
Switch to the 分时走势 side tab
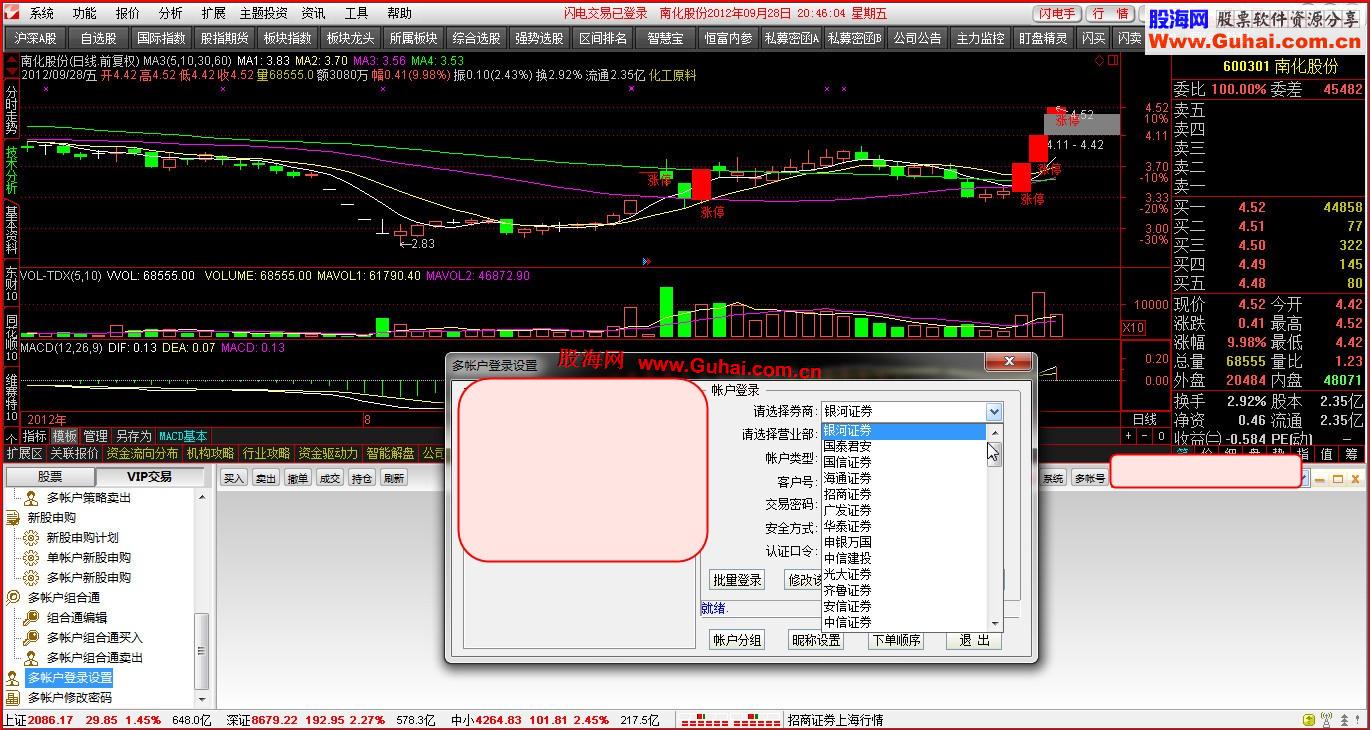pos(12,109)
